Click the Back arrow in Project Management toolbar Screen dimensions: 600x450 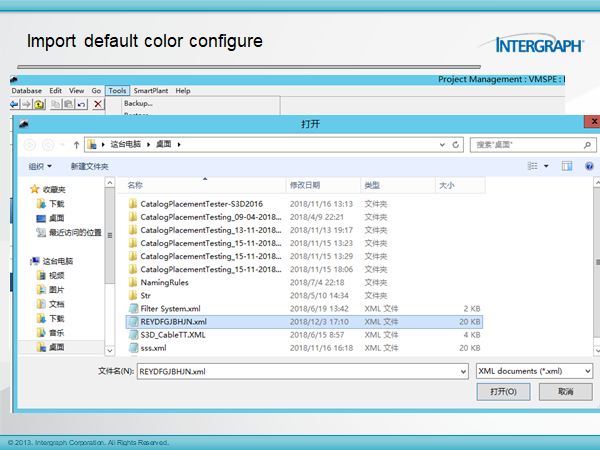click(x=15, y=104)
